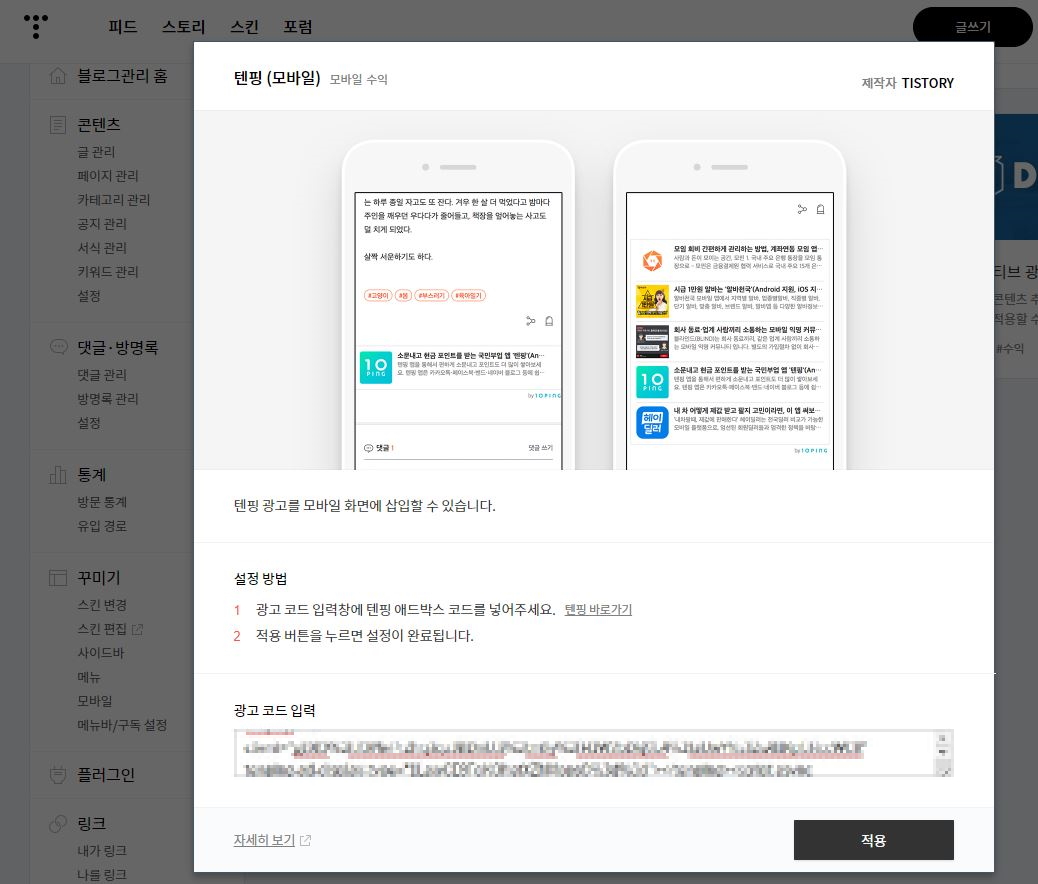Screen dimensions: 1038x884
Task: Open the 포럼 top menu
Action: click(x=298, y=27)
